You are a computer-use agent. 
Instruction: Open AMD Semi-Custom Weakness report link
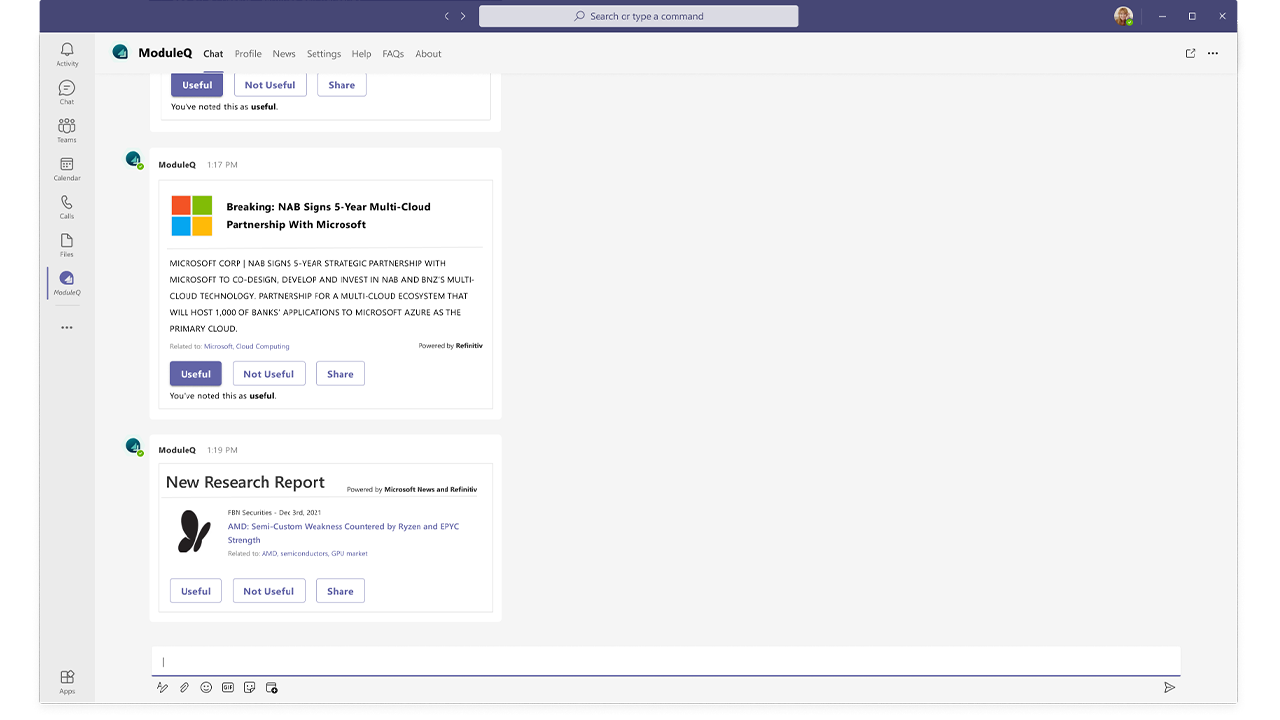click(x=343, y=533)
